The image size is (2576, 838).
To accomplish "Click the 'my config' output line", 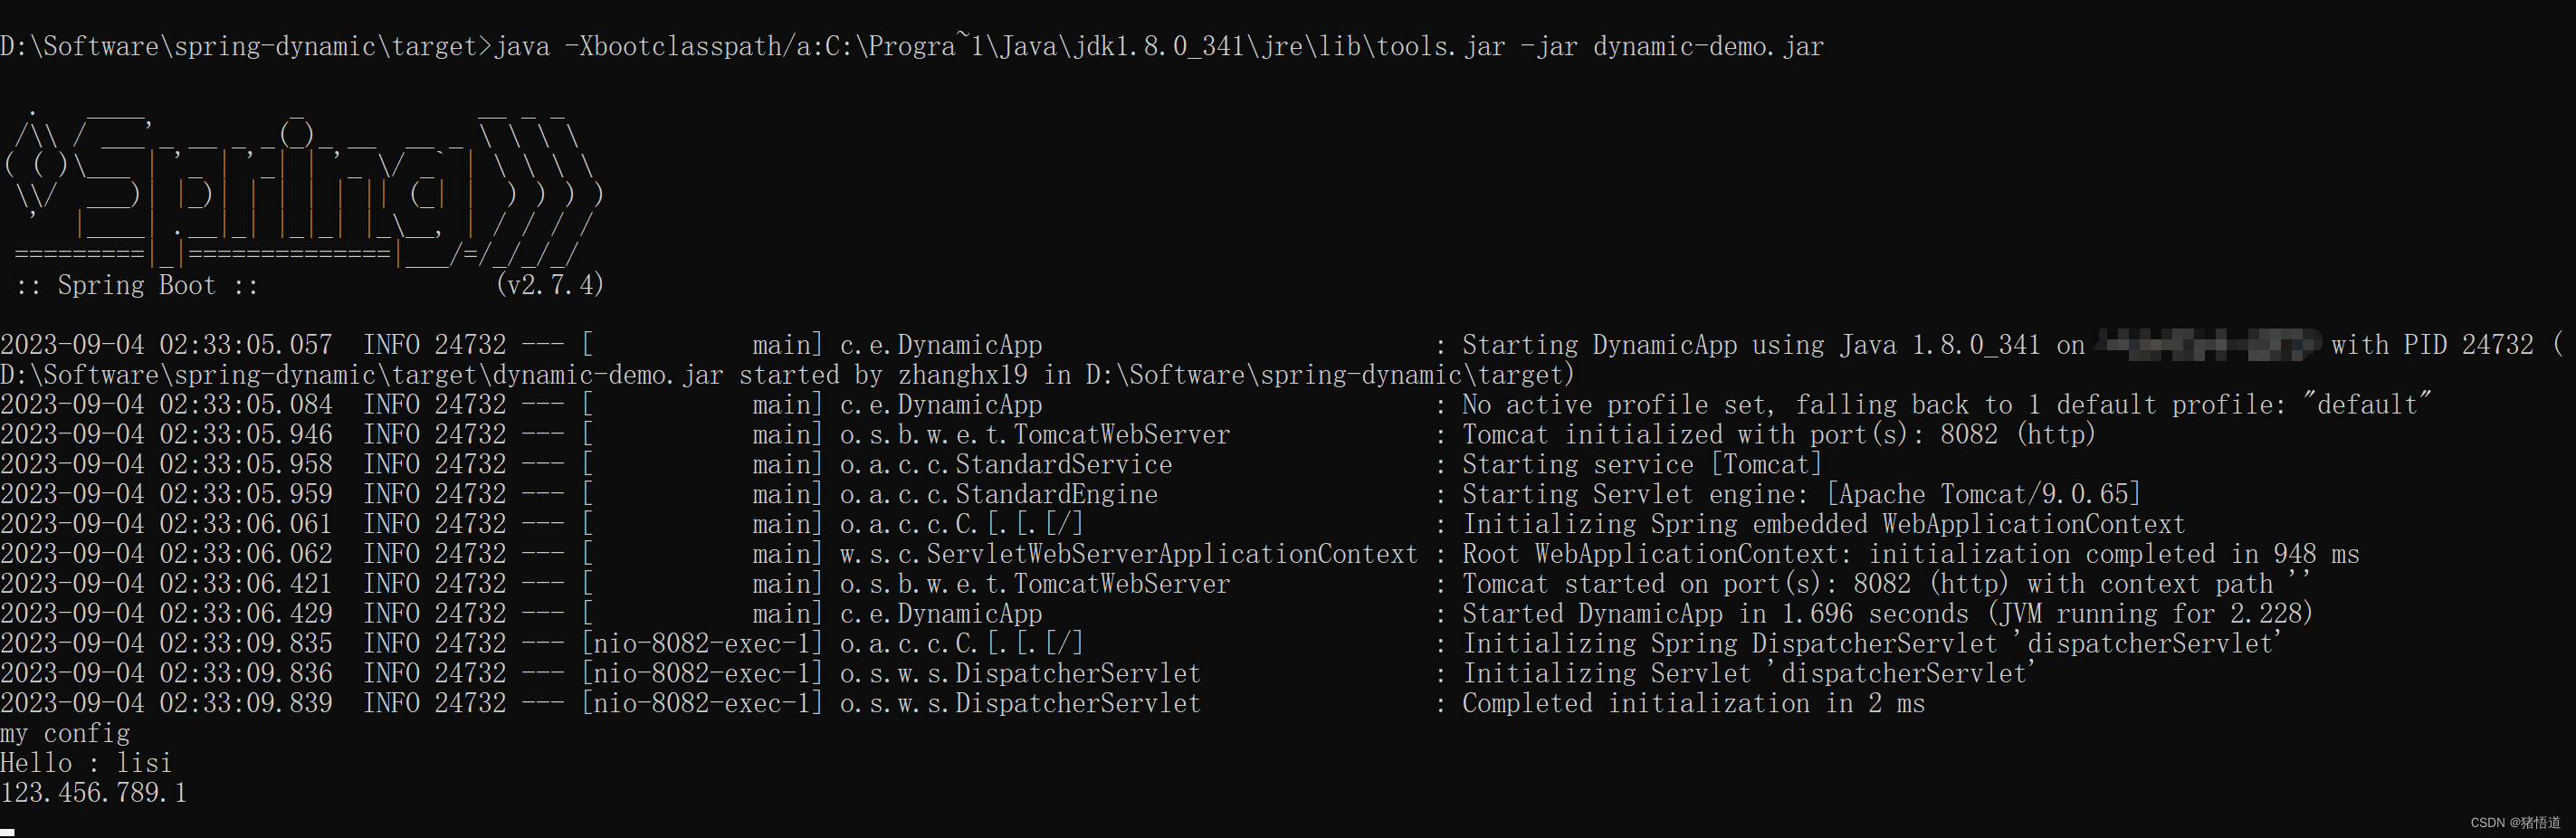I will (x=65, y=733).
